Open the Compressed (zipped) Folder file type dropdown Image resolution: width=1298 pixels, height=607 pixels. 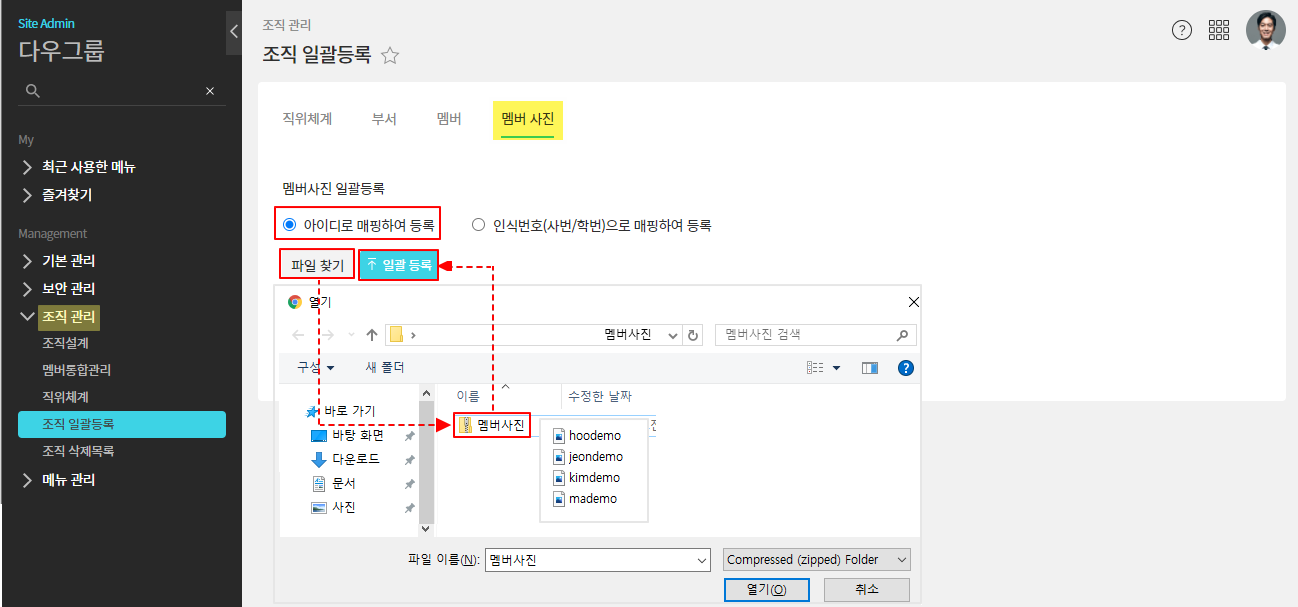[816, 560]
